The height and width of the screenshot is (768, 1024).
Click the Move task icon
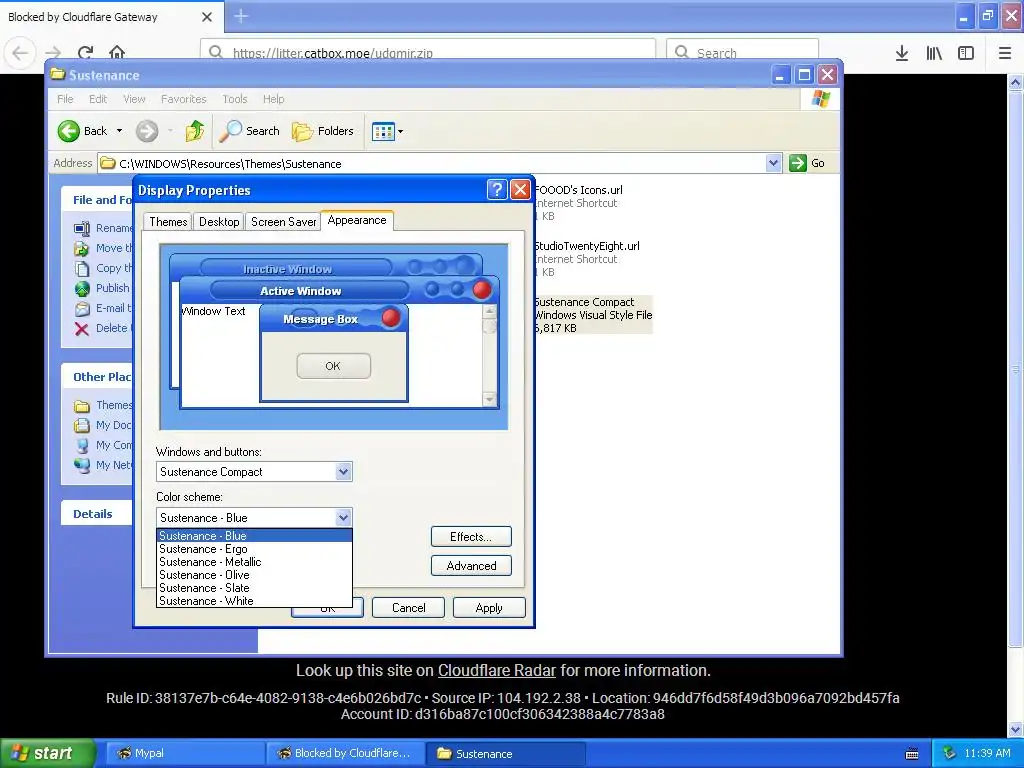point(82,248)
